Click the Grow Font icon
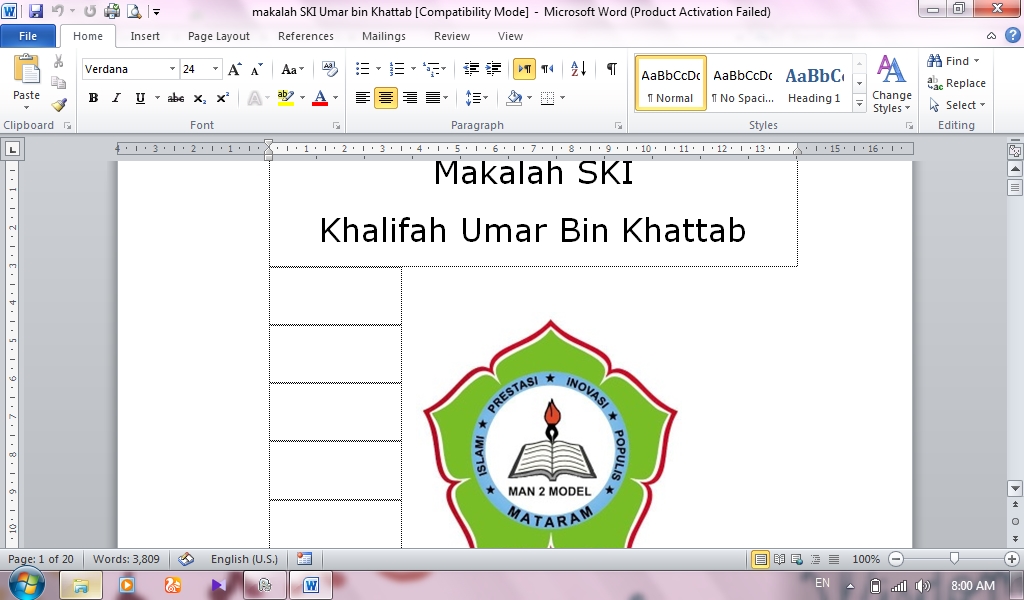 [234, 69]
